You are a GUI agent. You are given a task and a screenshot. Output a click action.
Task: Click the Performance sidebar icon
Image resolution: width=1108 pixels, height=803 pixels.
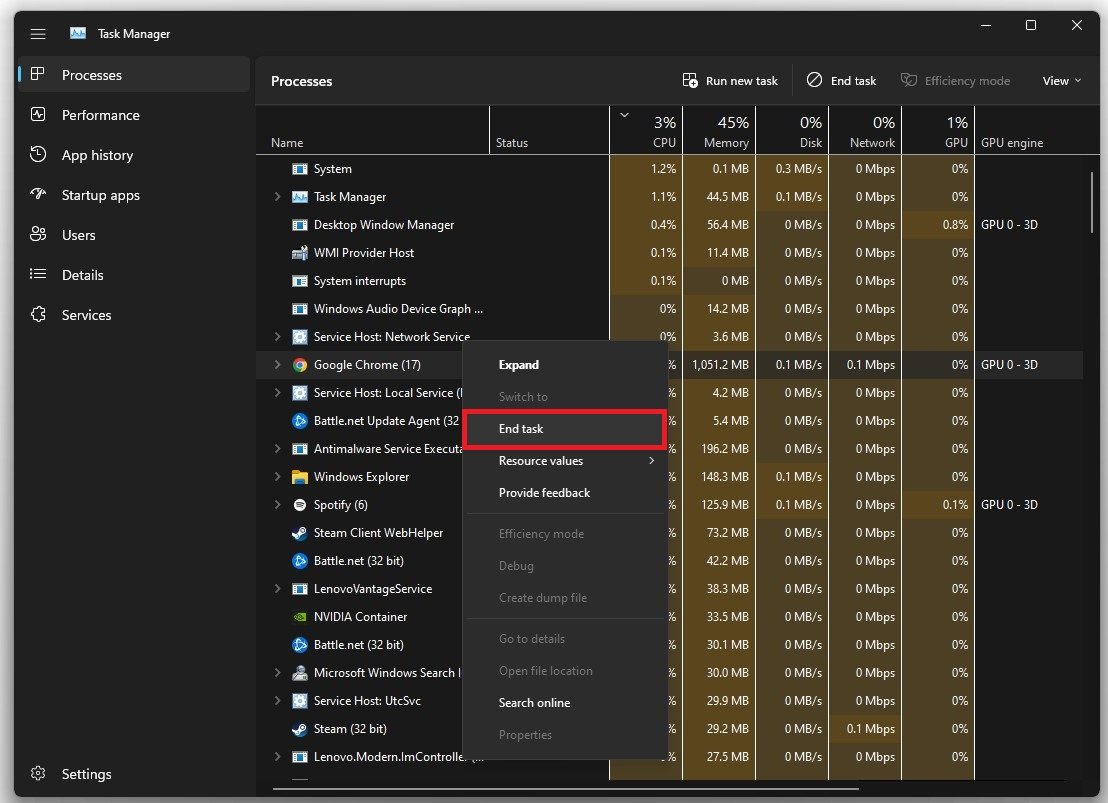[38, 115]
